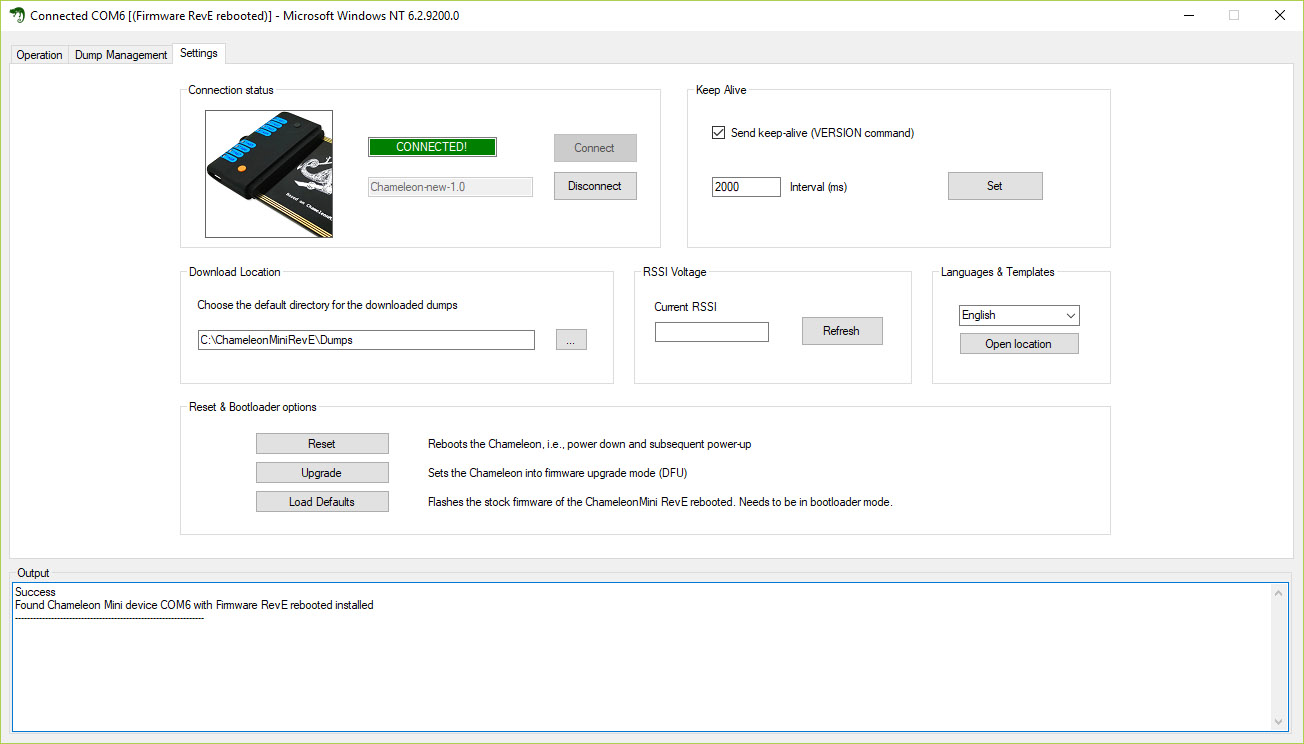Disconnect from the Chameleon device
Viewport: 1304px width, 744px height.
tap(595, 186)
